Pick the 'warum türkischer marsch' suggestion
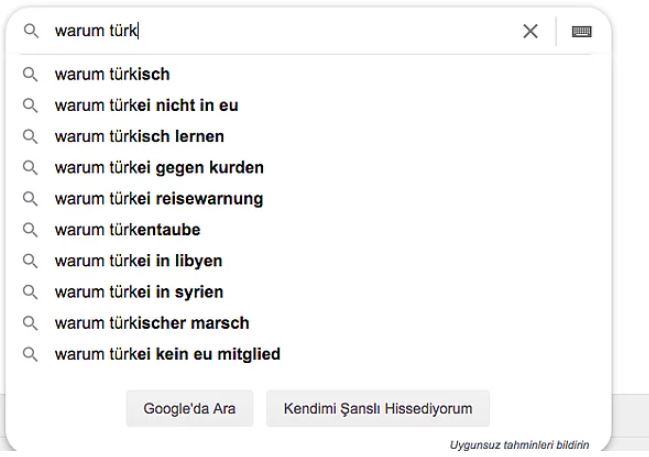 tap(151, 323)
